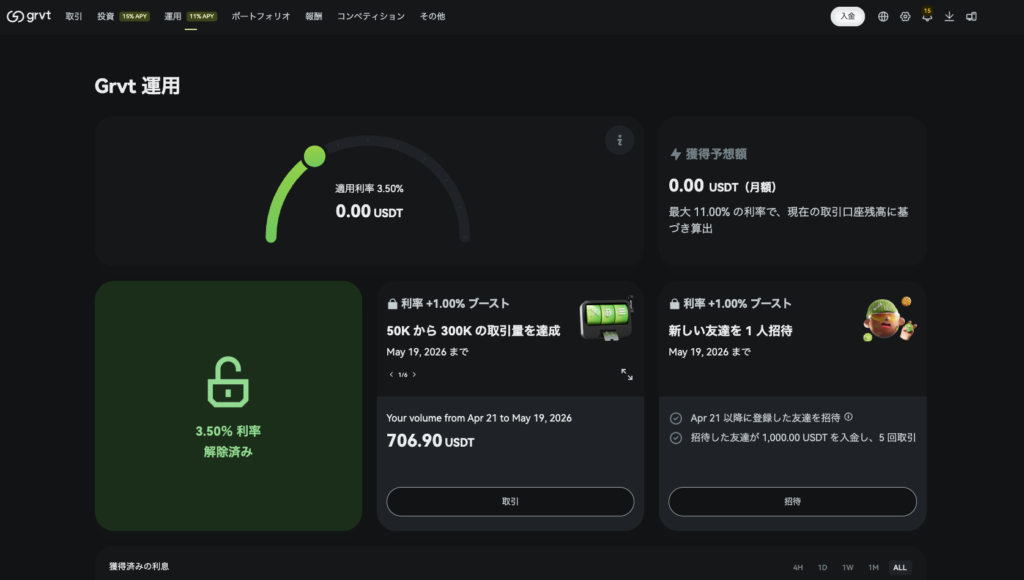Screen dimensions: 1024x580
Task: Open settings via the gear icon
Action: (x=905, y=17)
